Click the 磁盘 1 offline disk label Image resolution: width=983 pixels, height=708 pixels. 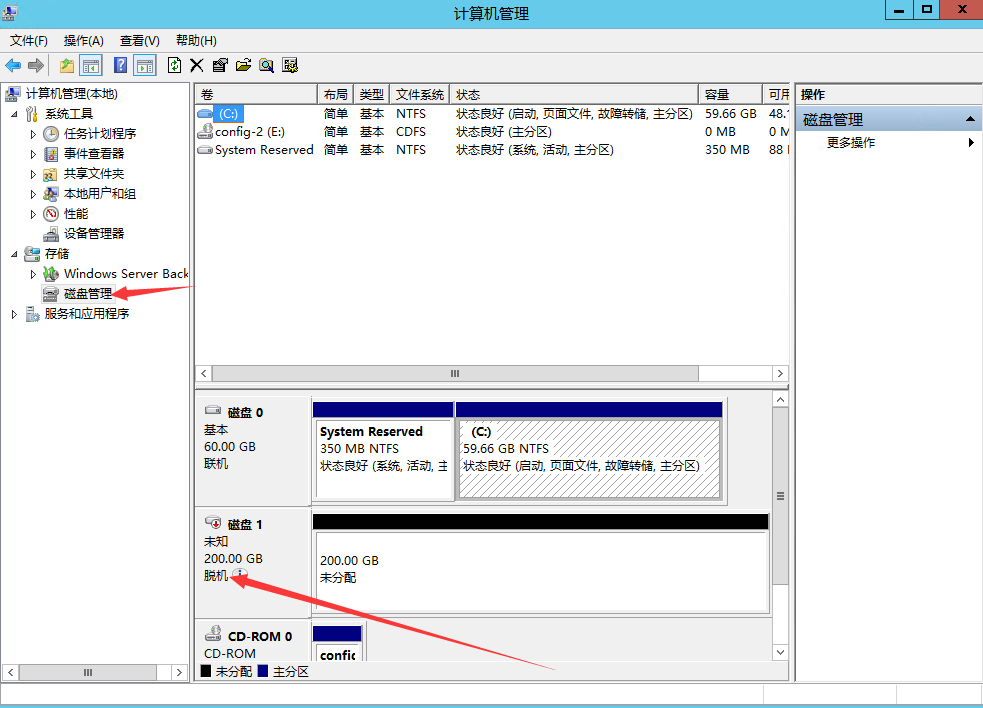244,525
